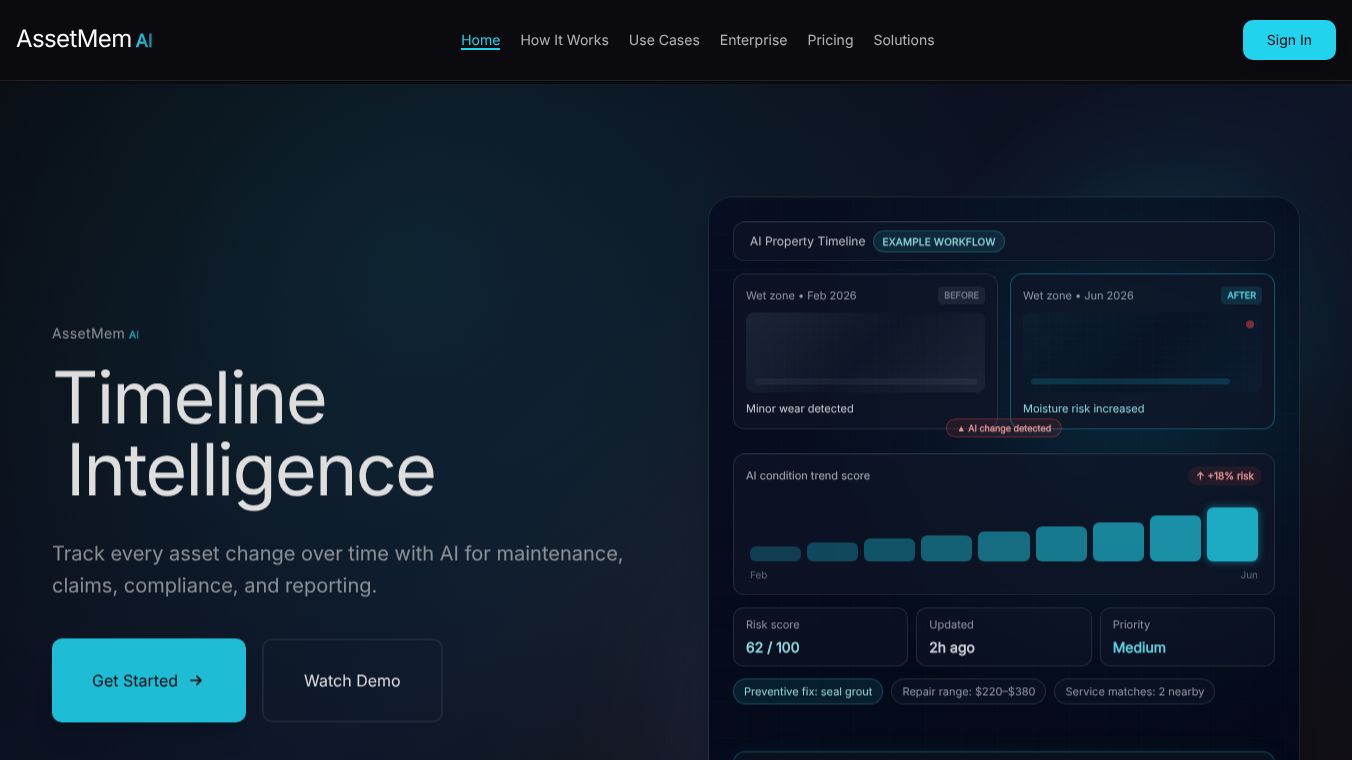Click the Minor wear detected caption
The height and width of the screenshot is (760, 1352).
(800, 409)
